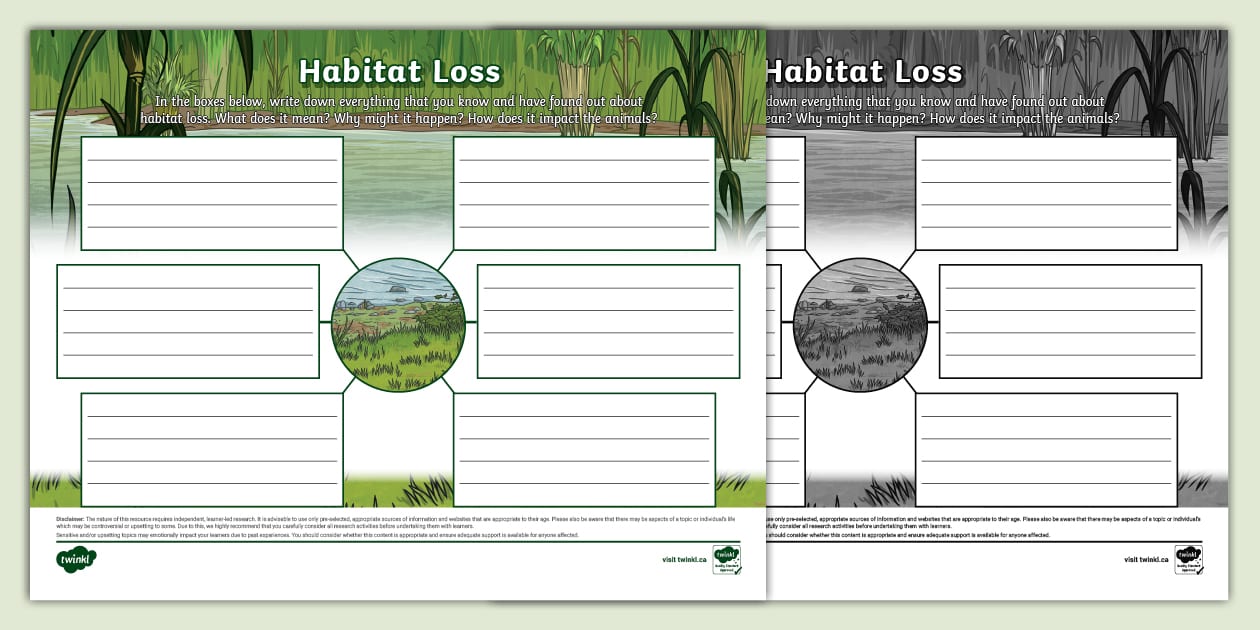Select the middle-left writing box on the colour worksheet
The height and width of the screenshot is (630, 1260).
click(188, 321)
